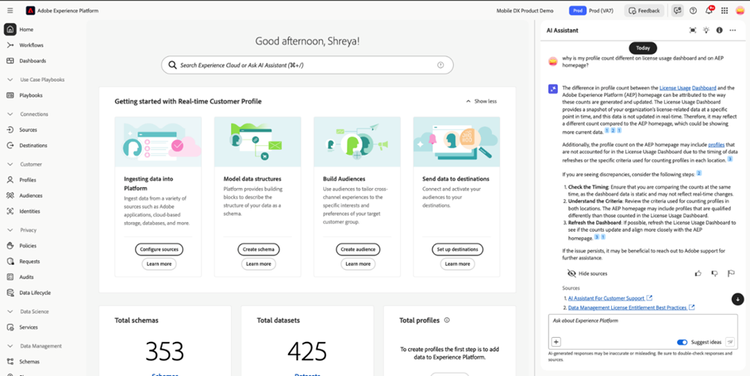Image resolution: width=750 pixels, height=376 pixels.
Task: Open Audiences in the sidebar
Action: [x=31, y=196]
